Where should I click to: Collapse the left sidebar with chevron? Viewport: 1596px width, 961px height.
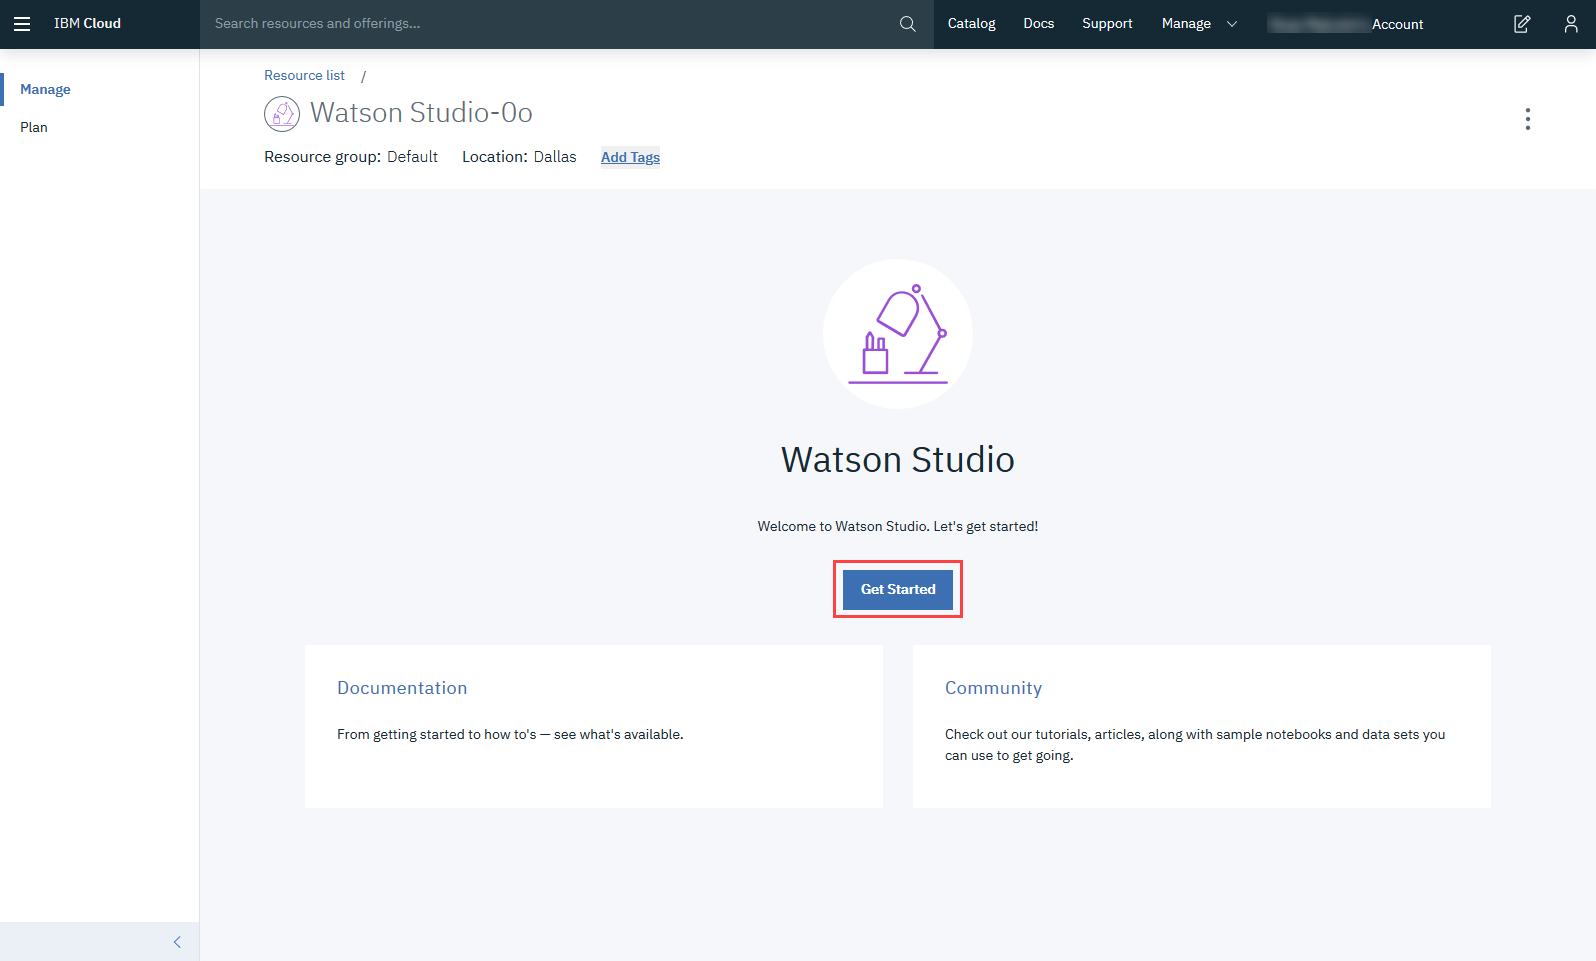pyautogui.click(x=177, y=941)
